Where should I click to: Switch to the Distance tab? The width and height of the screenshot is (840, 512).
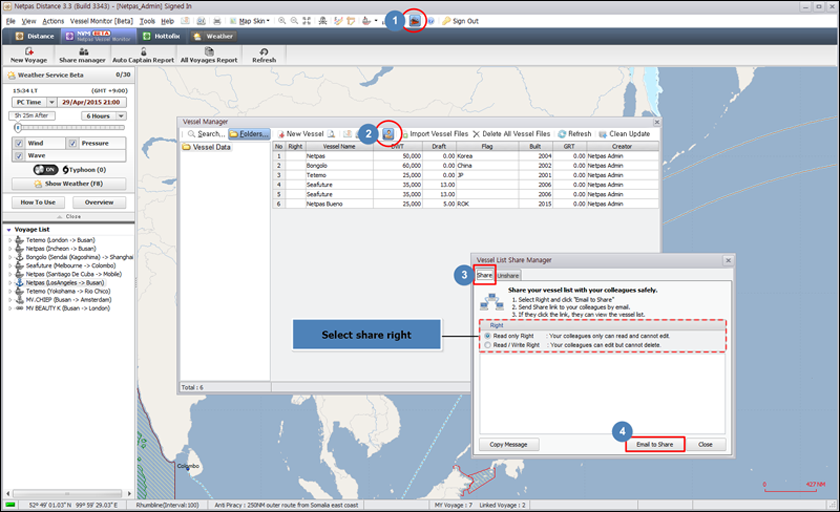[35, 36]
